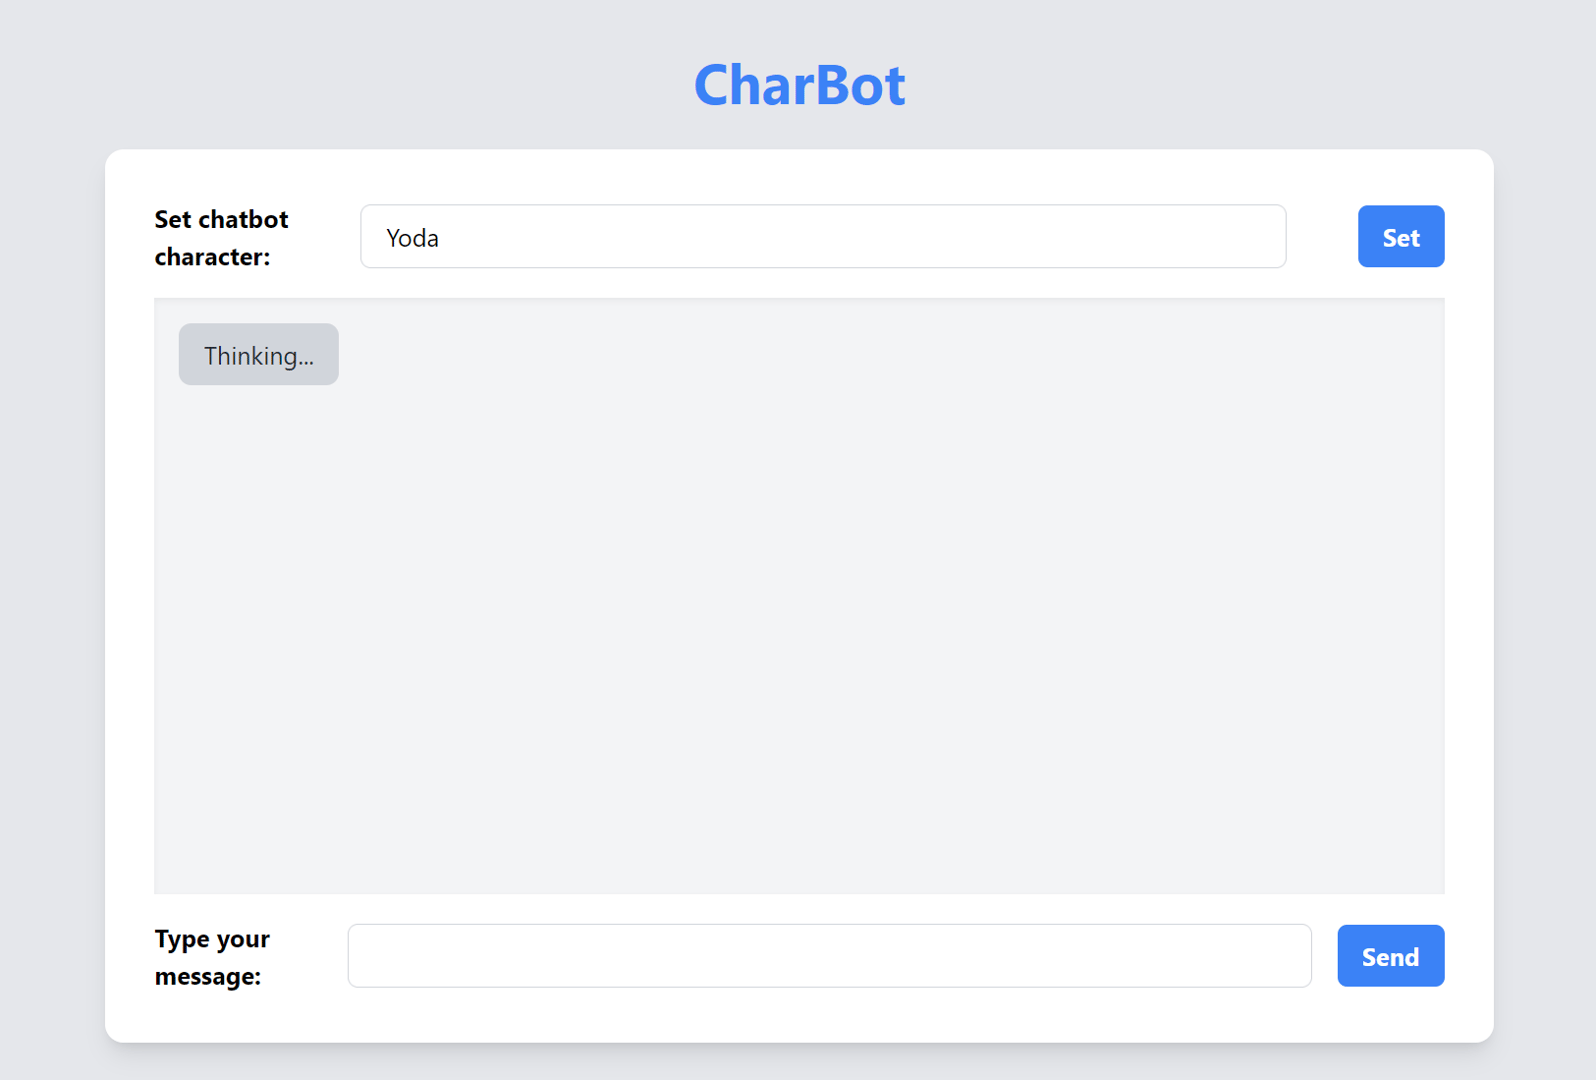Viewport: 1596px width, 1080px height.
Task: Click the "Type your message:" label
Action: coord(212,957)
